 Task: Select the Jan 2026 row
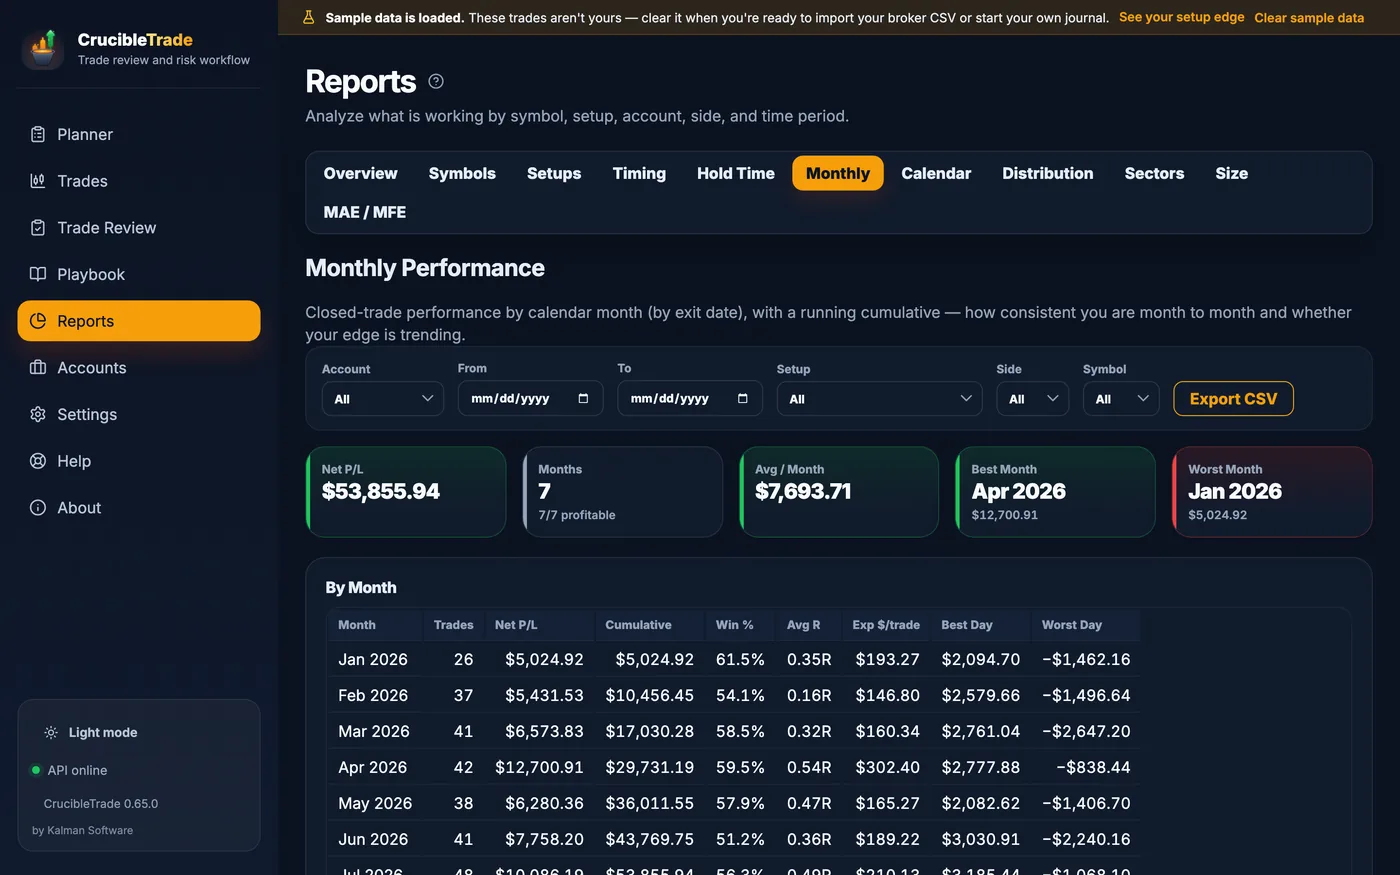coord(734,660)
